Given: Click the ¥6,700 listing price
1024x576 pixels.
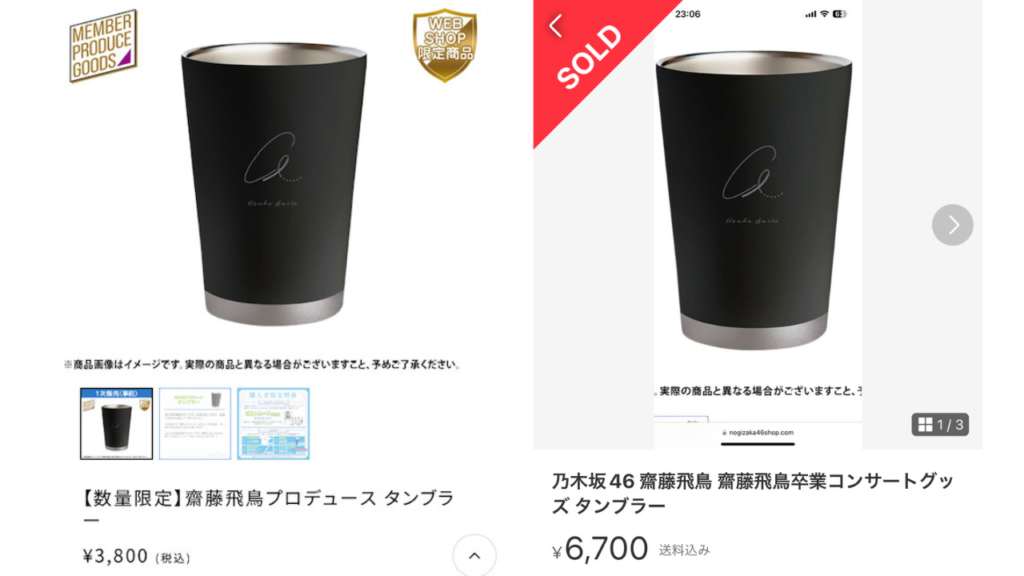Looking at the screenshot, I should coord(600,549).
